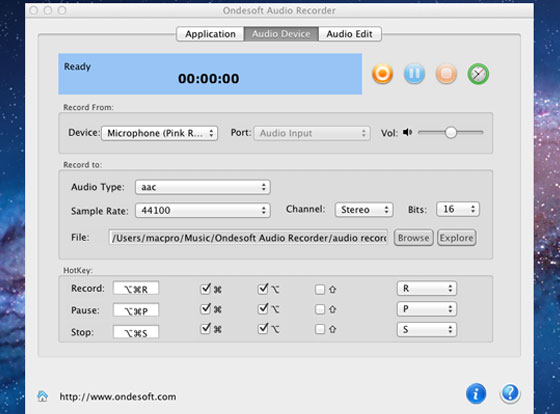Open the Record key dropdown showing R
560x414 pixels.
(x=427, y=289)
